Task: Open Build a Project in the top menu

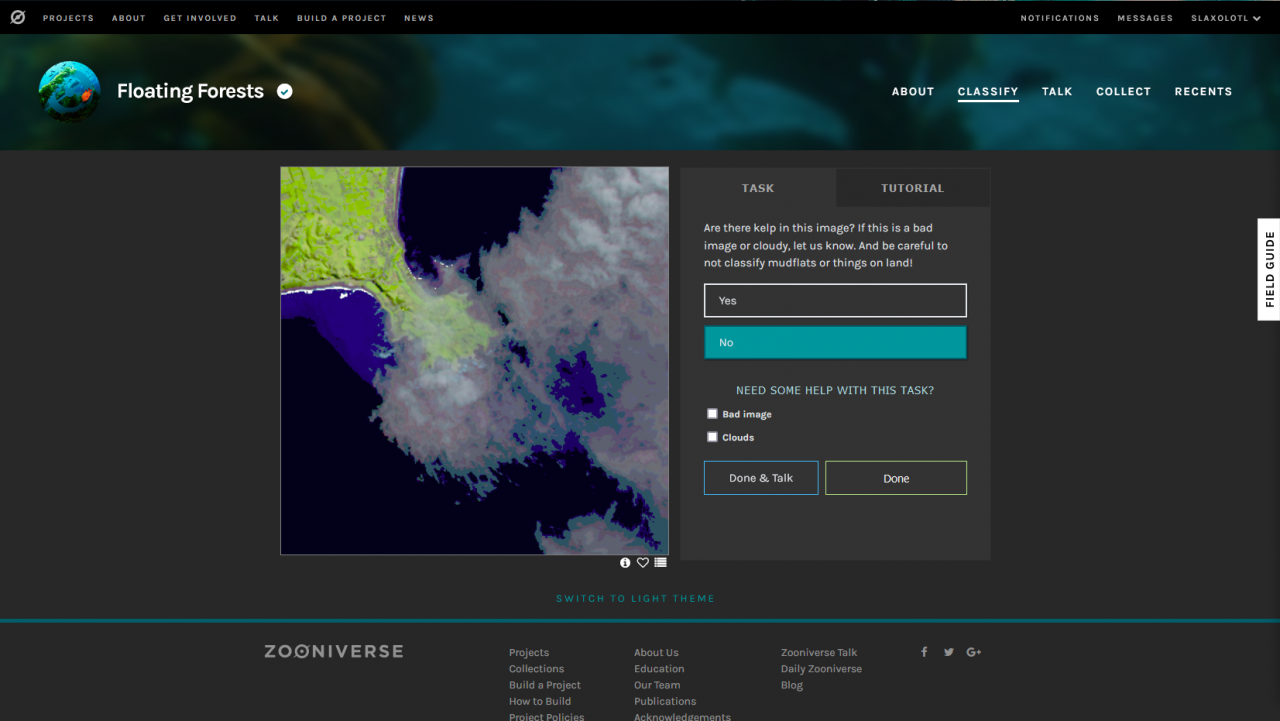Action: click(x=341, y=18)
